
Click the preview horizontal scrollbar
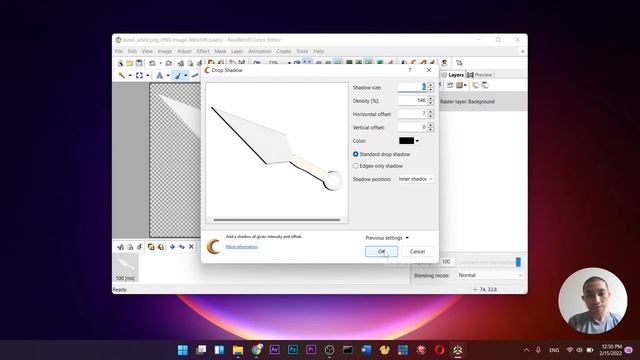(277, 220)
